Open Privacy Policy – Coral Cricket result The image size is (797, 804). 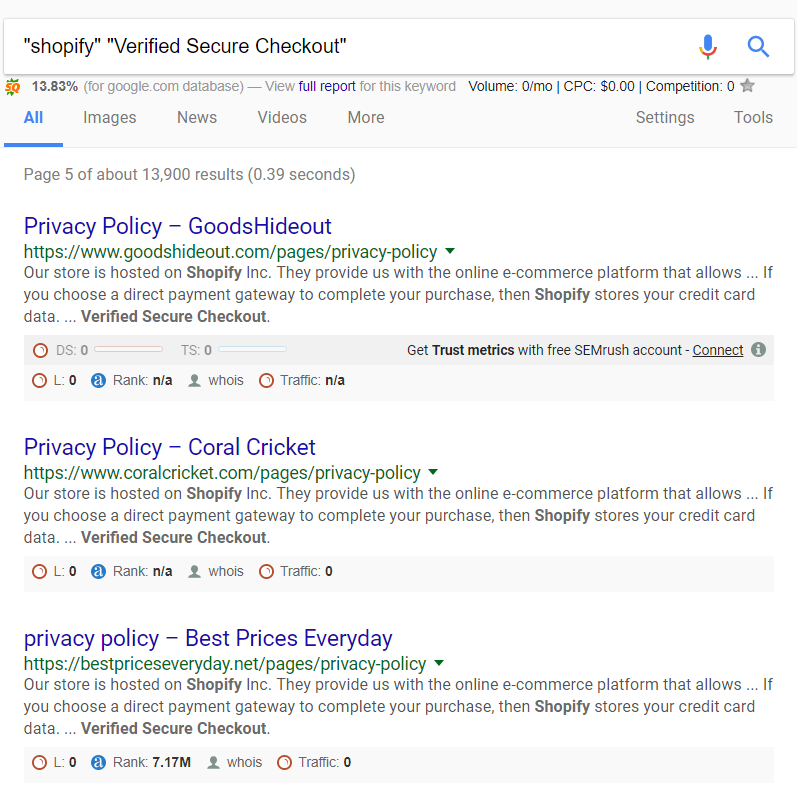coord(170,447)
